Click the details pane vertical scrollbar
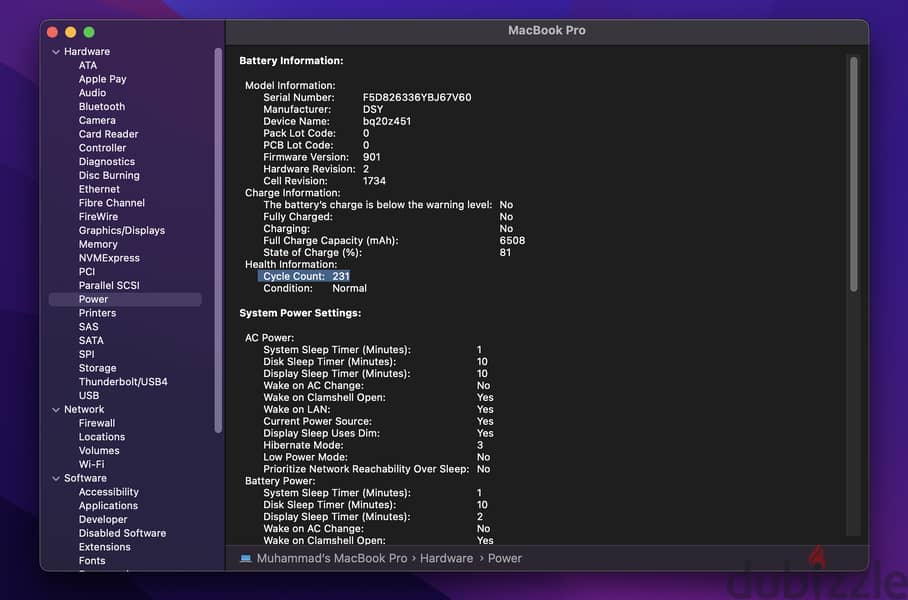 click(854, 174)
